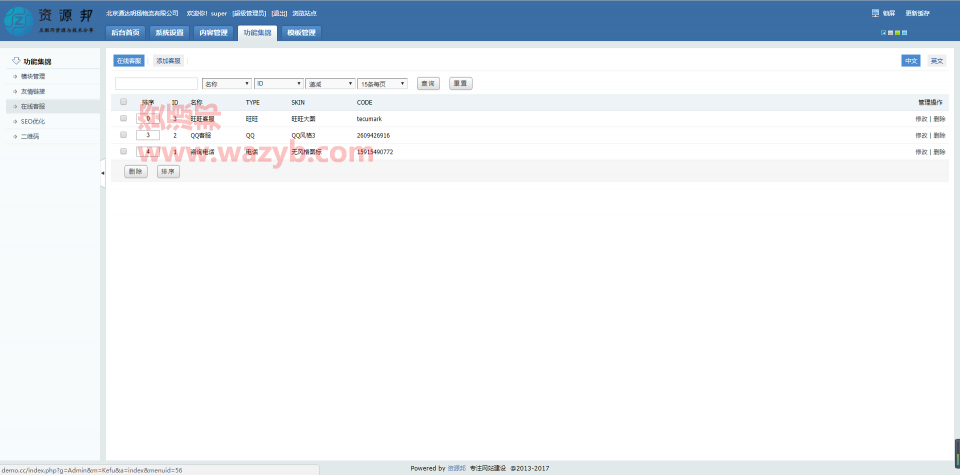Open the 系统设置 tab
The width and height of the screenshot is (960, 475).
click(170, 33)
